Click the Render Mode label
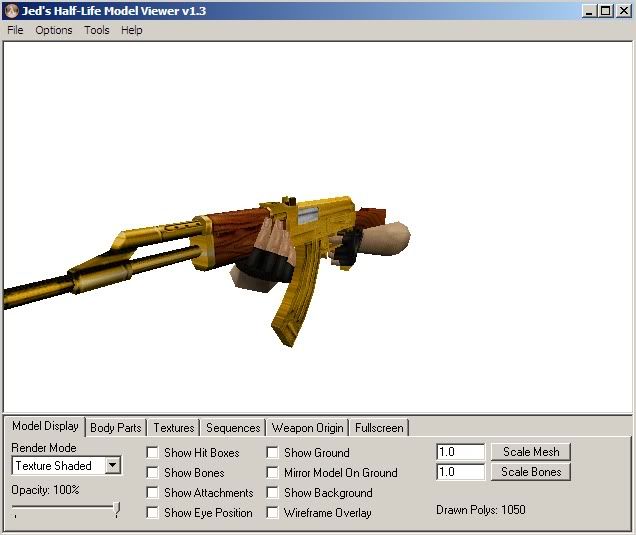The width and height of the screenshot is (636, 535). (44, 448)
